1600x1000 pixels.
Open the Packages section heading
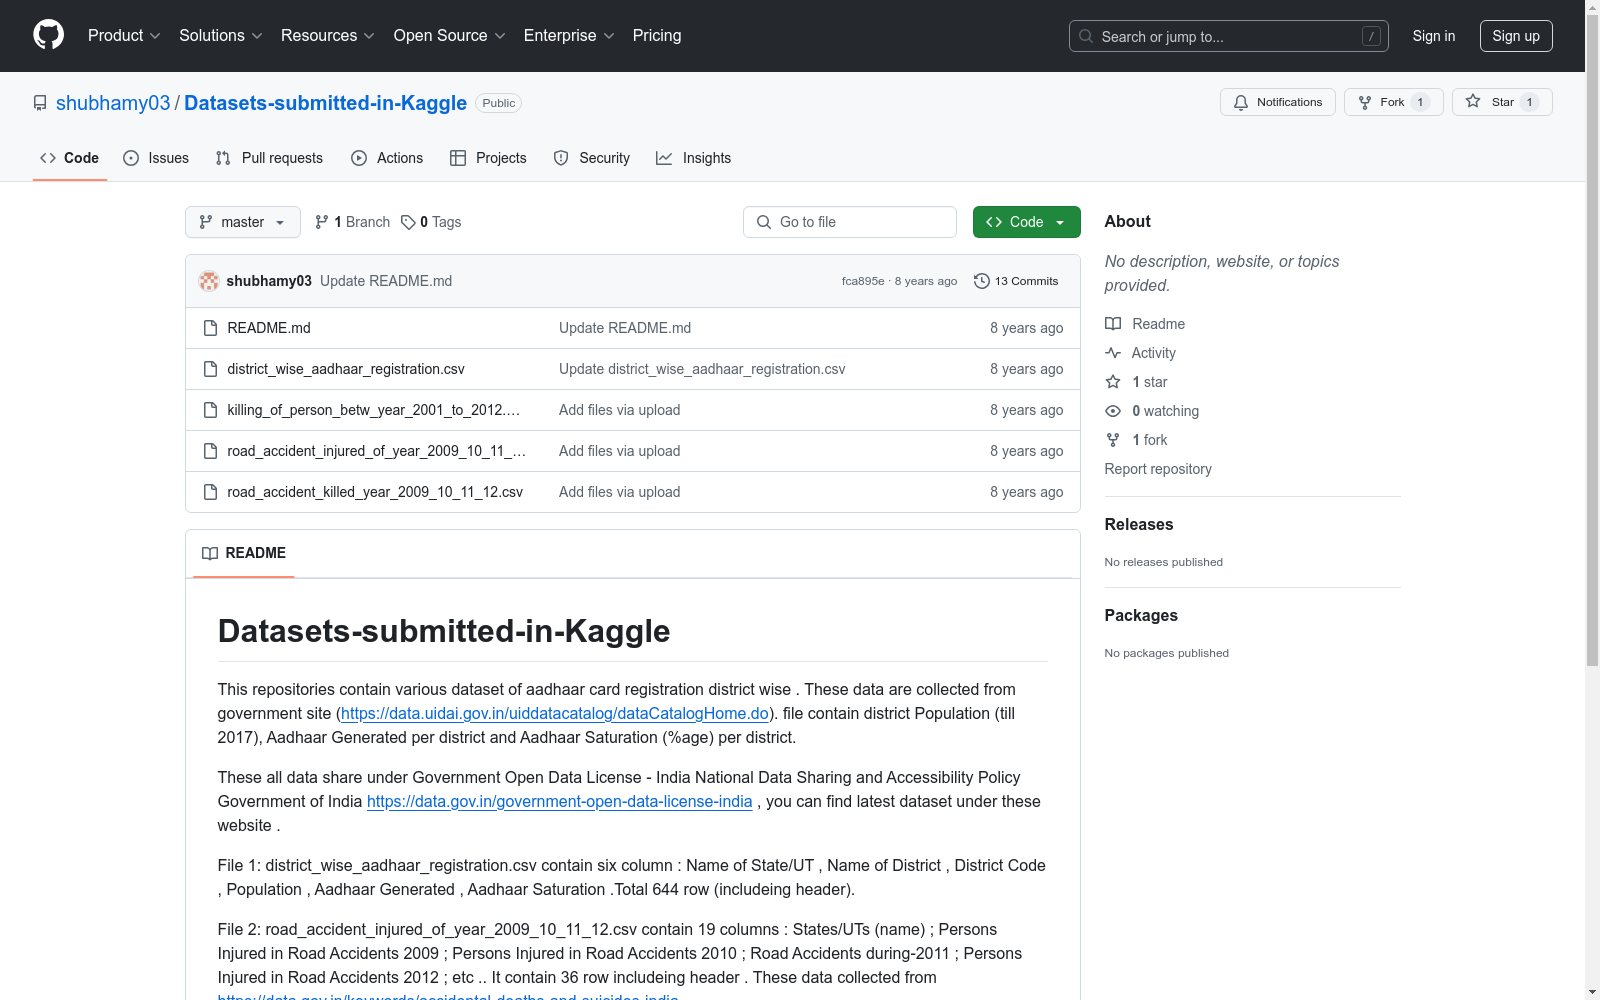tap(1141, 615)
